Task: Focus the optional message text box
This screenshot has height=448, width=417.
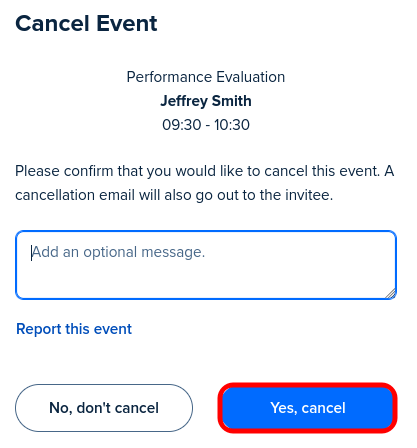Action: [206, 265]
